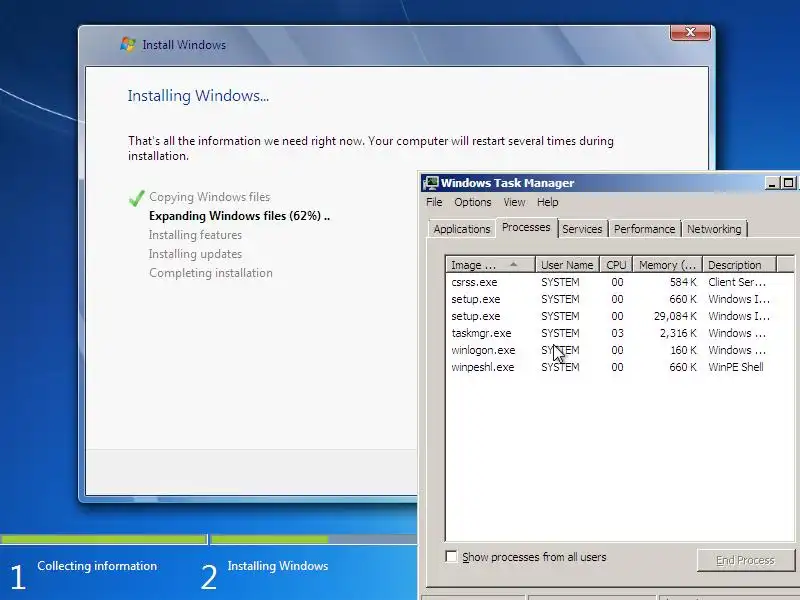The height and width of the screenshot is (600, 800).
Task: Click the Installing updates step text
Action: pos(195,254)
